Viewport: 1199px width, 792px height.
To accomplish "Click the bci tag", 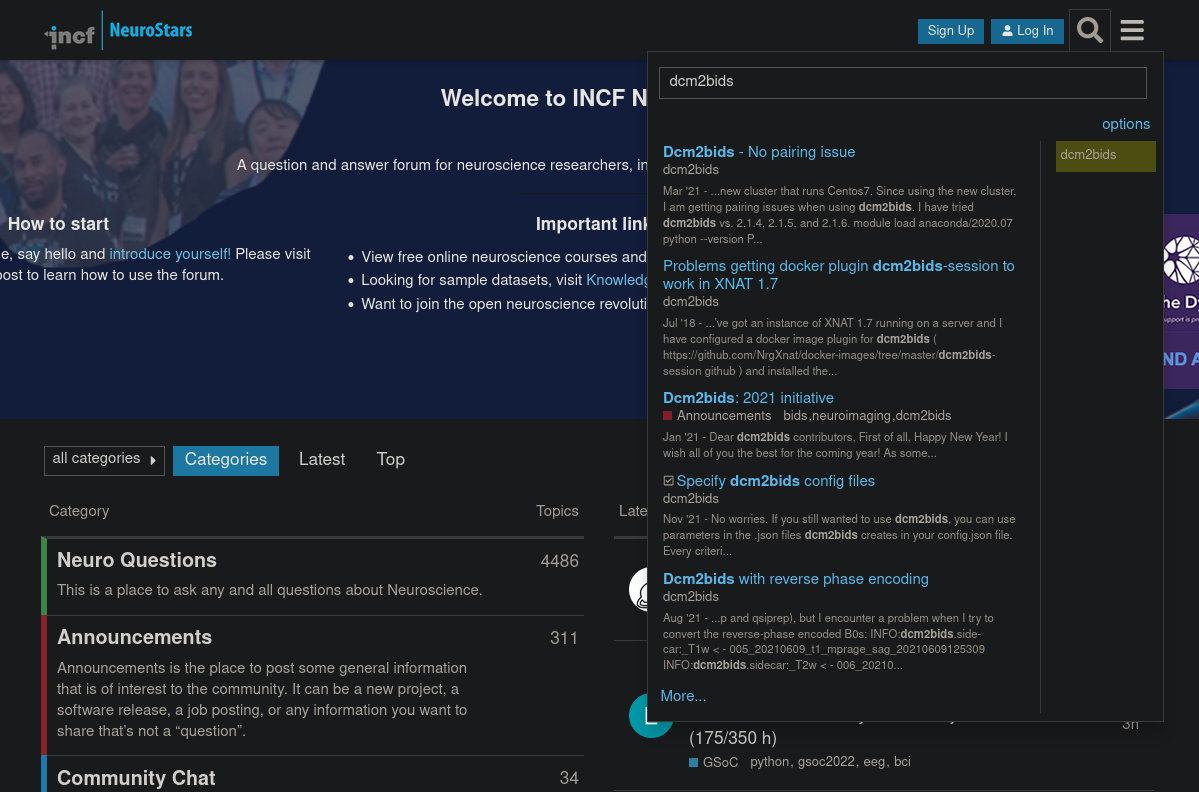I will coord(902,762).
